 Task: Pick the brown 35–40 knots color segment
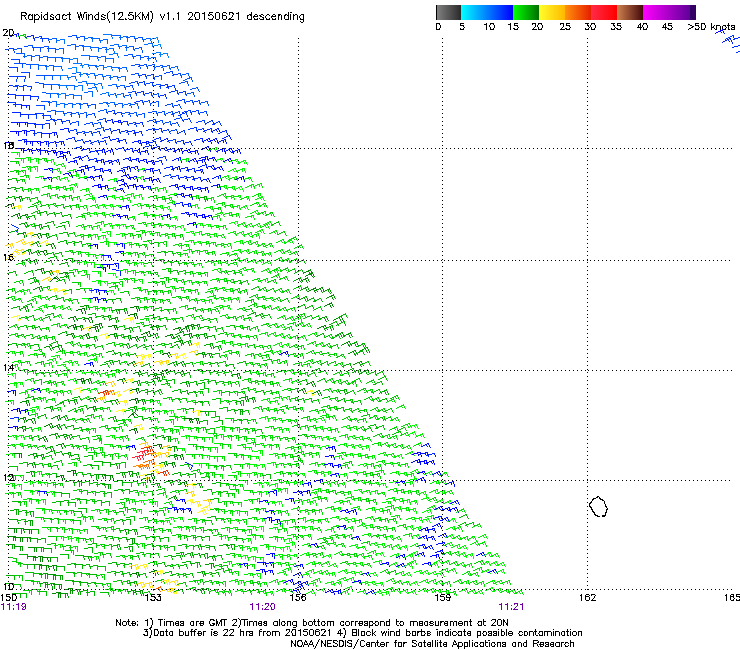(630, 12)
